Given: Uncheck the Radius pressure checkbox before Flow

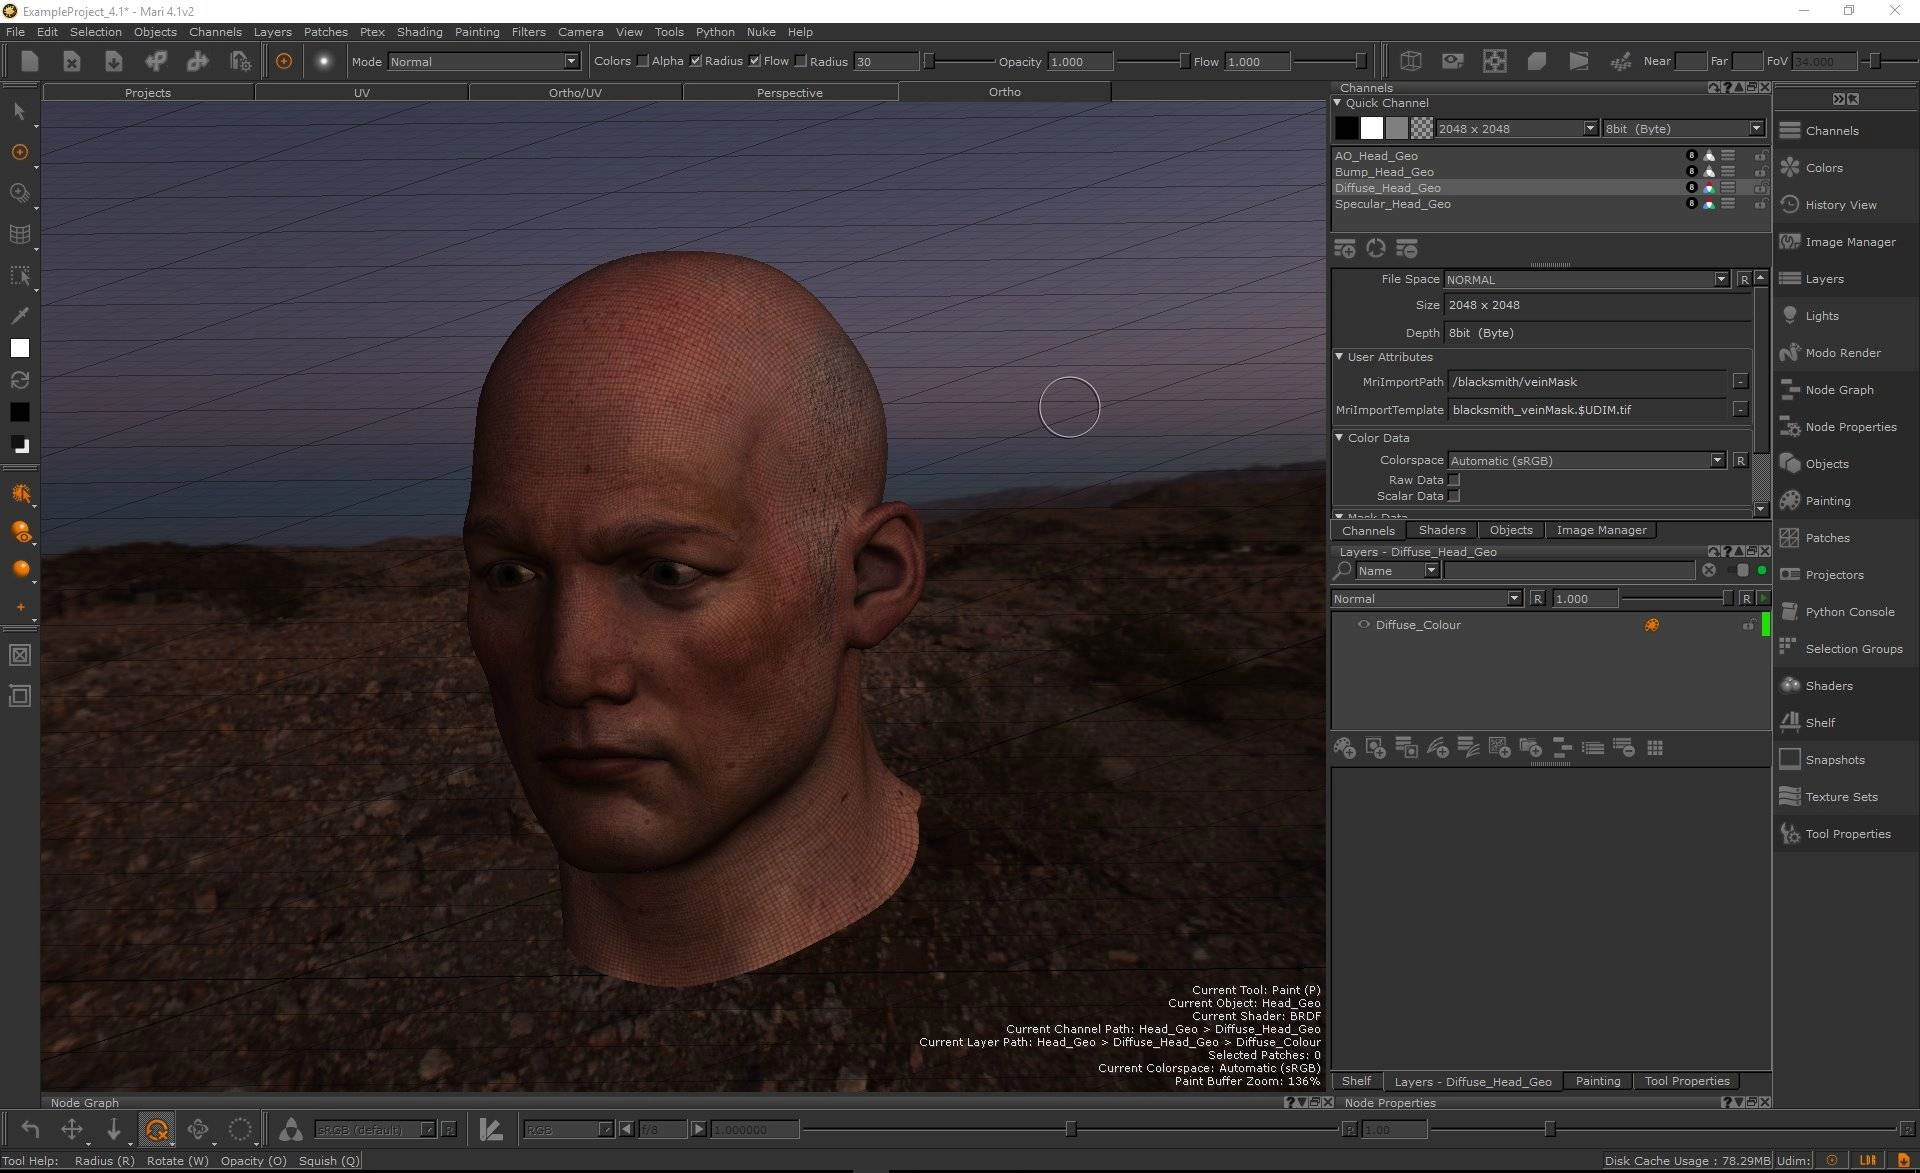Looking at the screenshot, I should (754, 61).
